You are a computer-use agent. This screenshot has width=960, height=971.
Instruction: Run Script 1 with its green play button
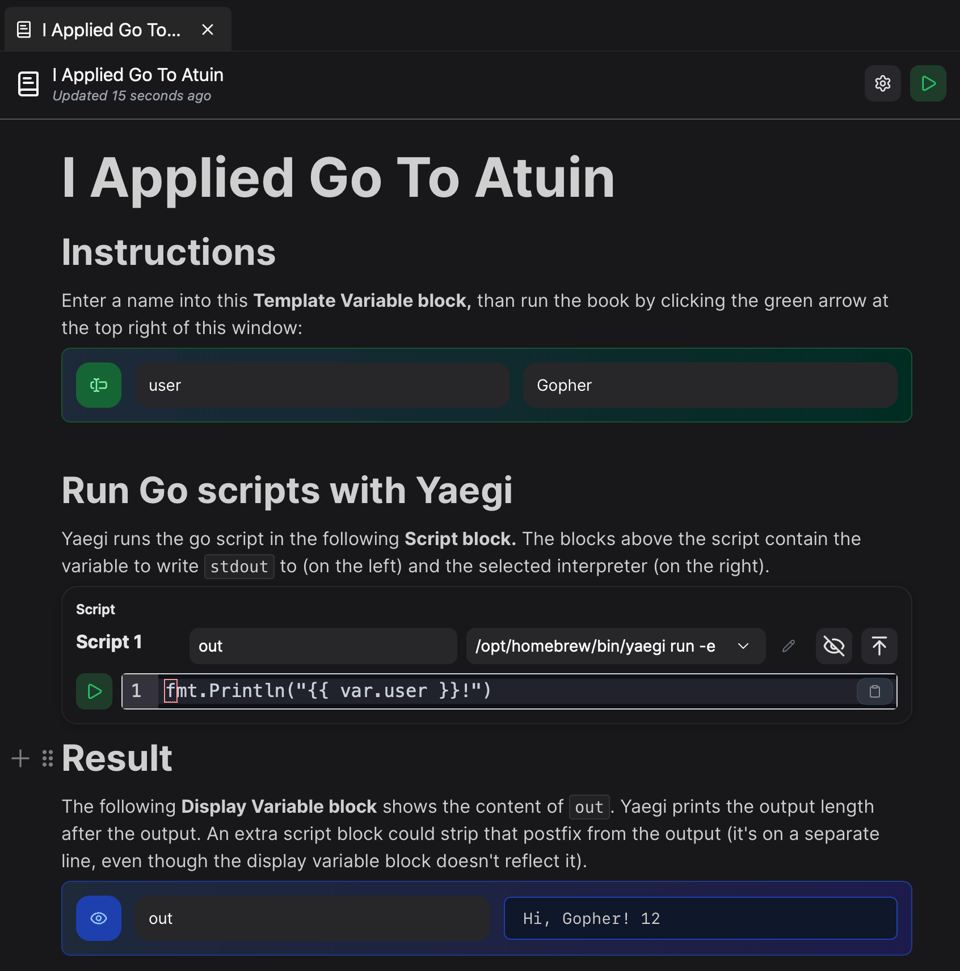[93, 691]
